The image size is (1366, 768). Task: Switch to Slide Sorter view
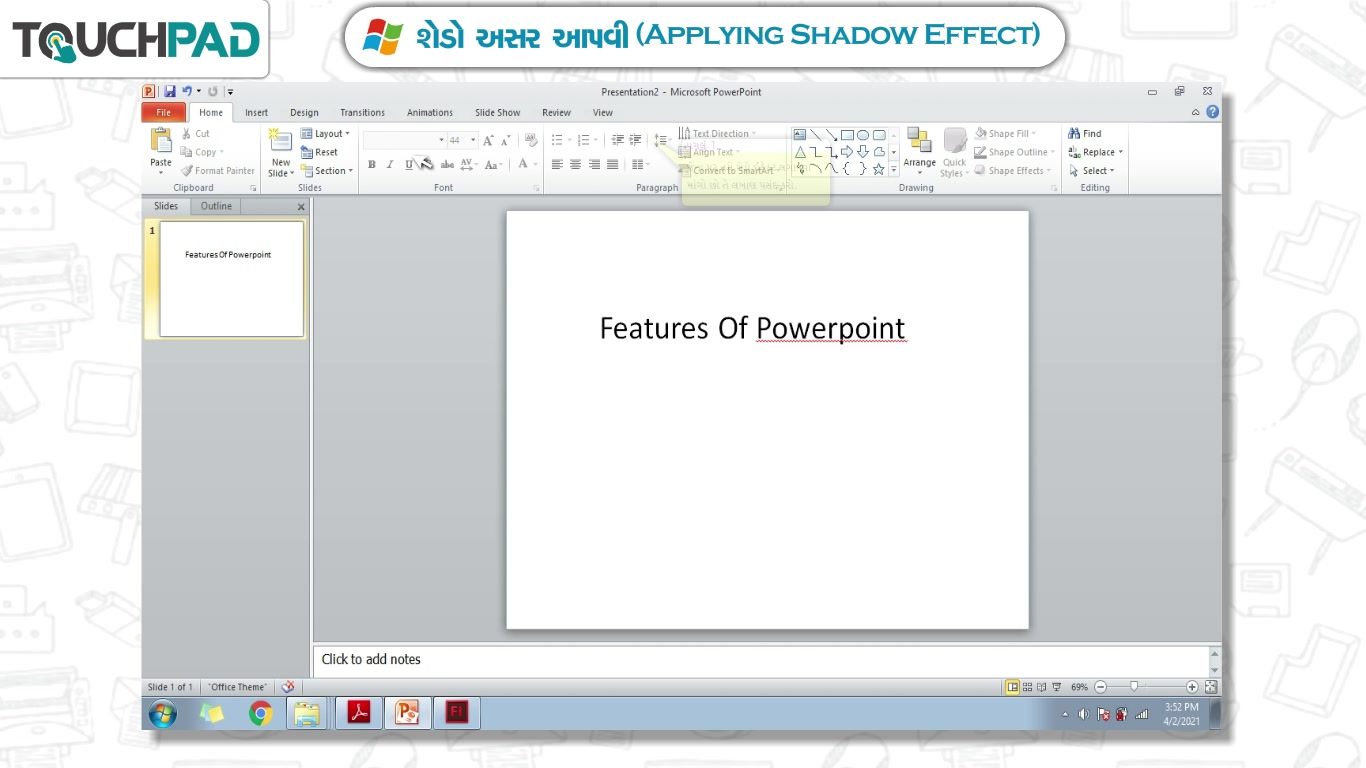[1027, 687]
